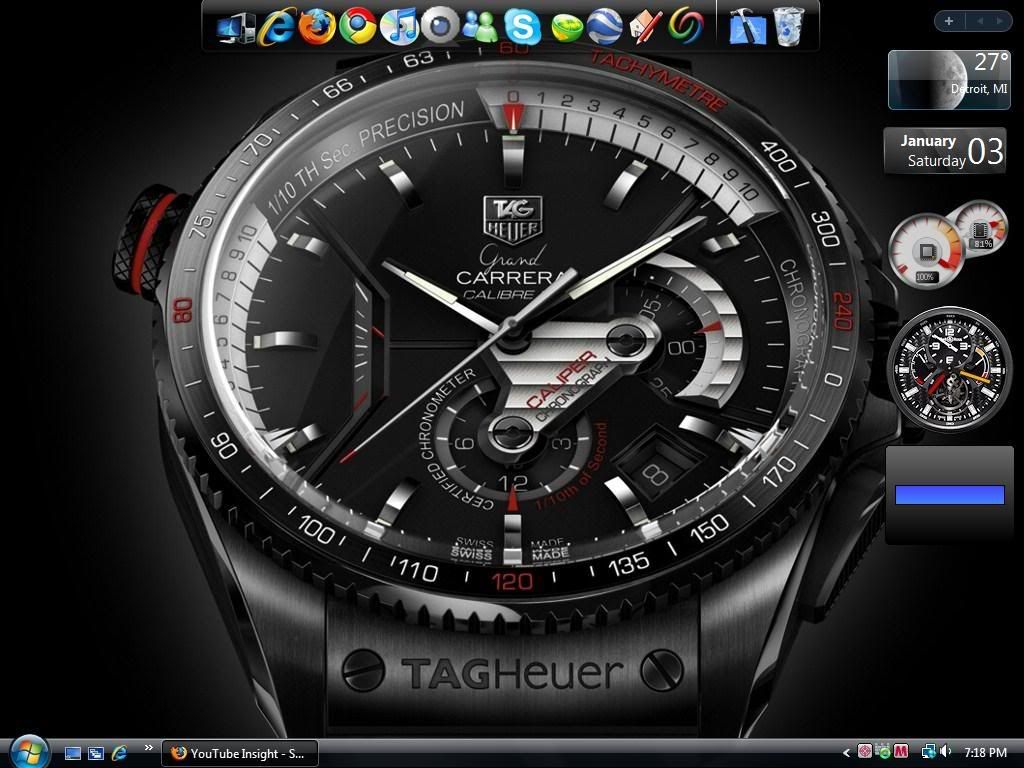Click the sidebar add gadgets plus button
The width and height of the screenshot is (1024, 768).
[x=949, y=22]
